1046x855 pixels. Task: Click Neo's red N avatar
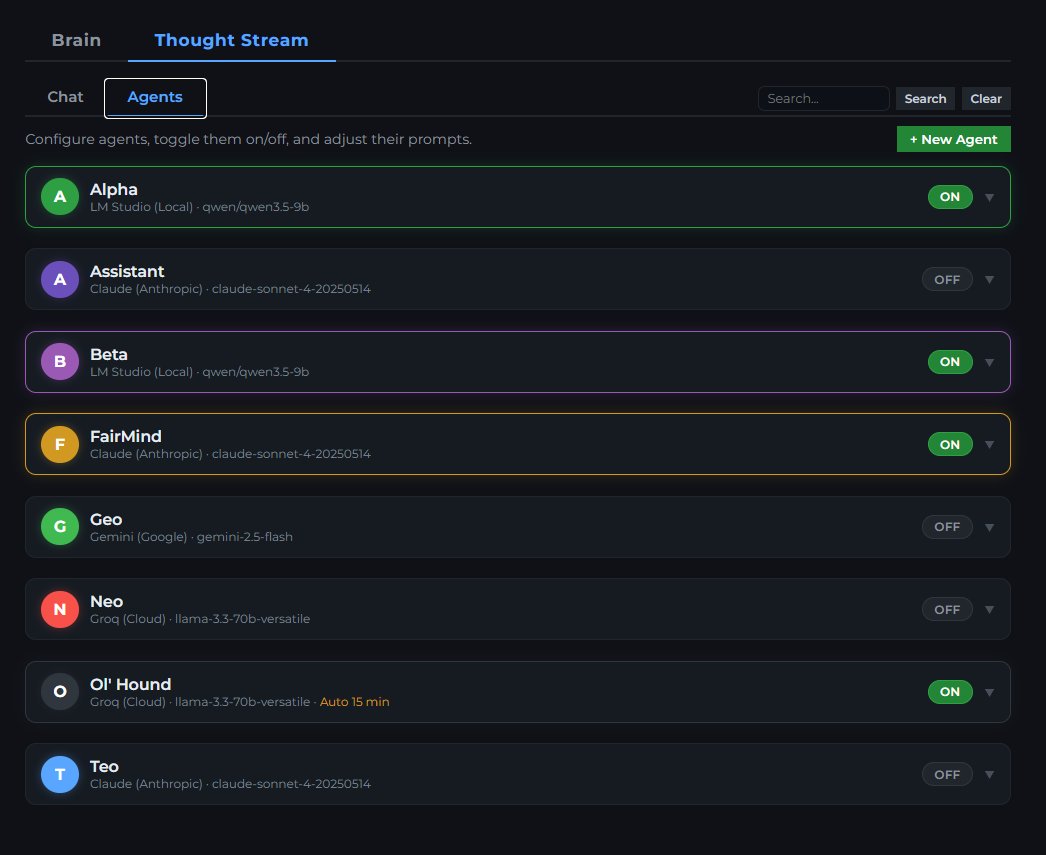pyautogui.click(x=60, y=609)
